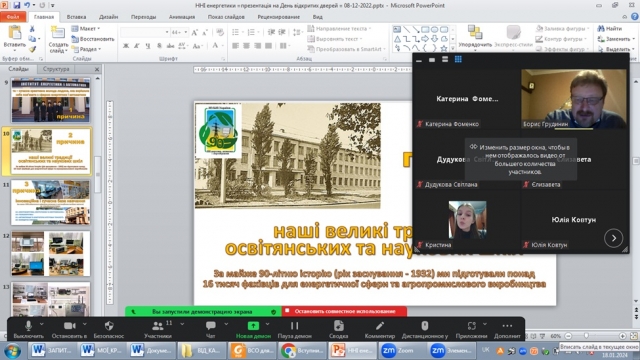Click the Fit slide to window icon
This screenshot has width=640, height=360.
(x=633, y=336)
